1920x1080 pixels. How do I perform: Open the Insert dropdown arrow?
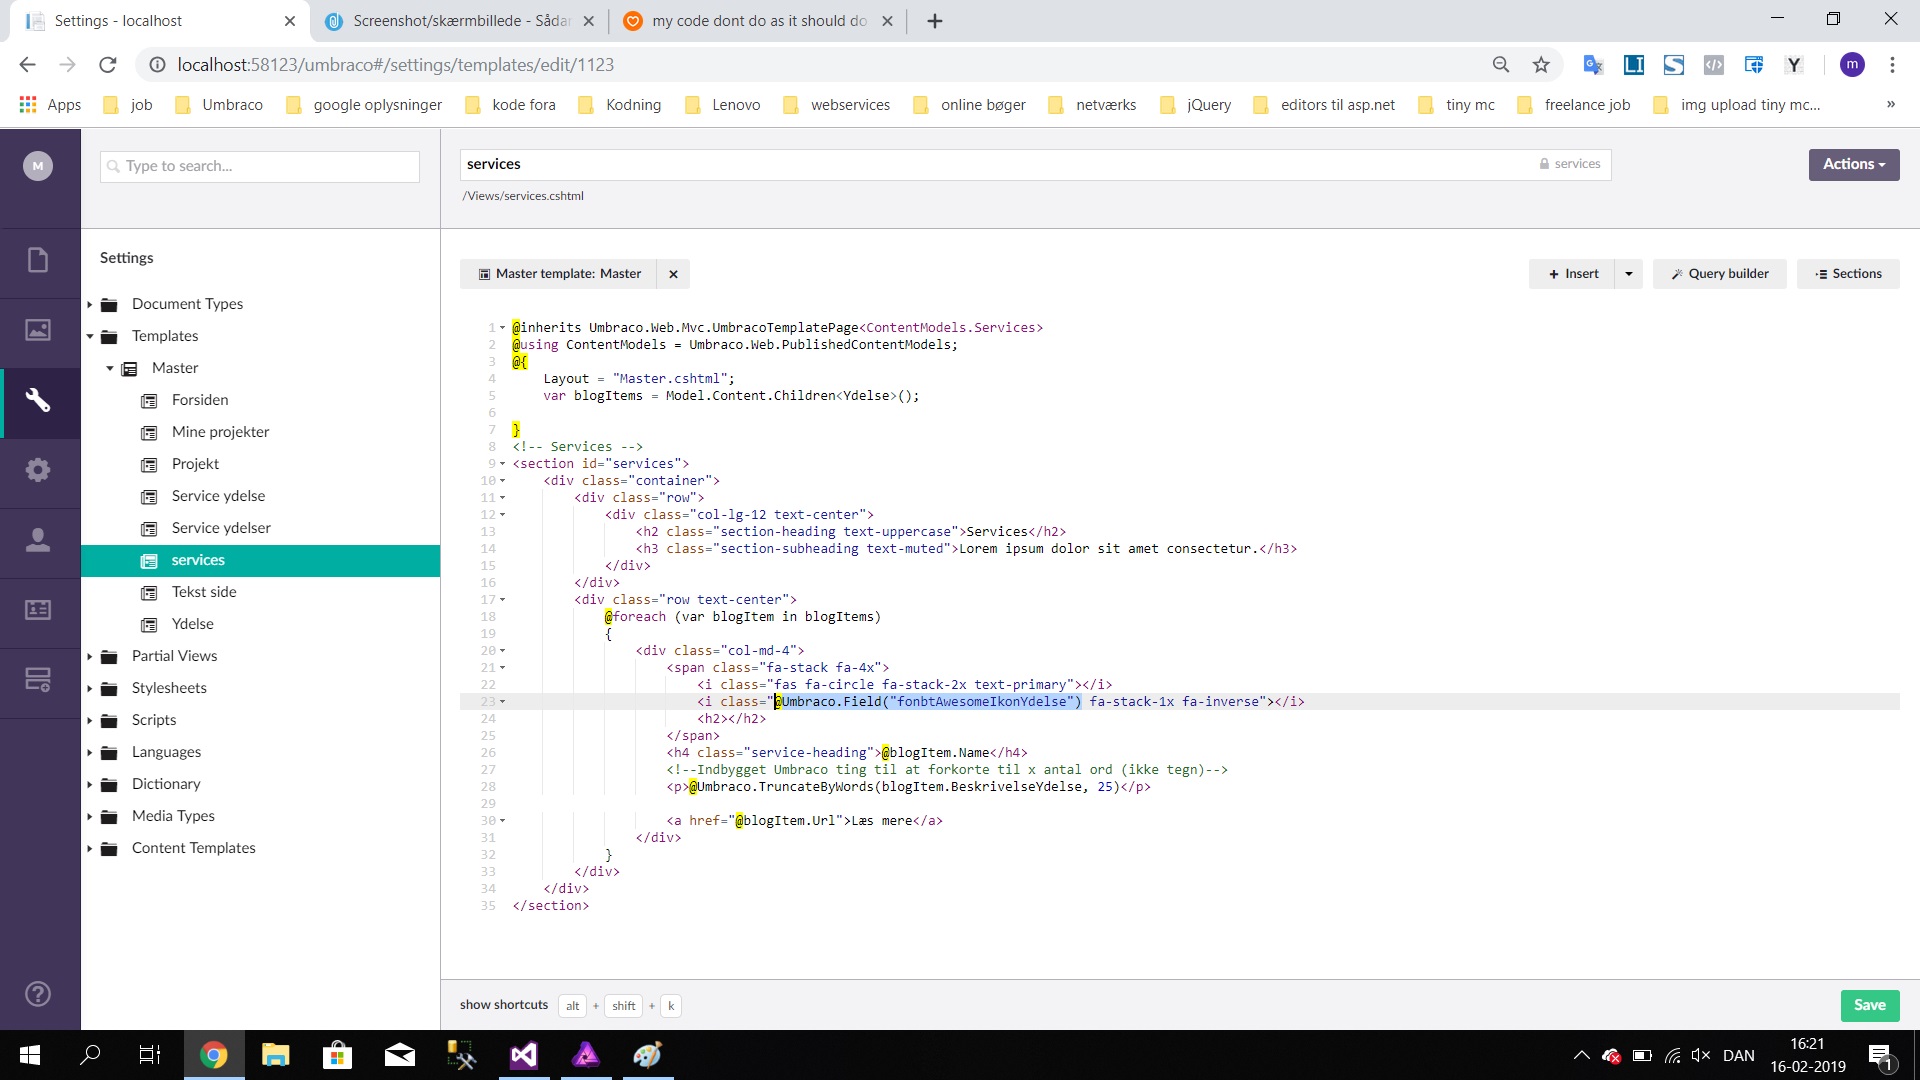[x=1629, y=274]
